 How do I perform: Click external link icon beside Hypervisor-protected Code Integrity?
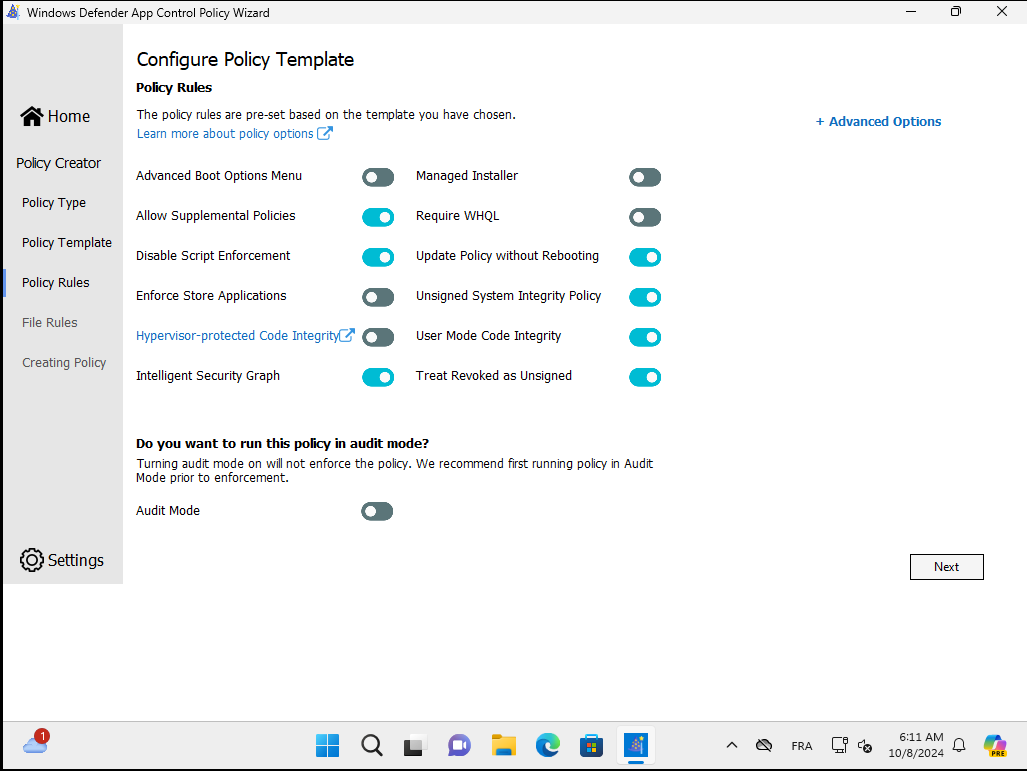coord(347,336)
